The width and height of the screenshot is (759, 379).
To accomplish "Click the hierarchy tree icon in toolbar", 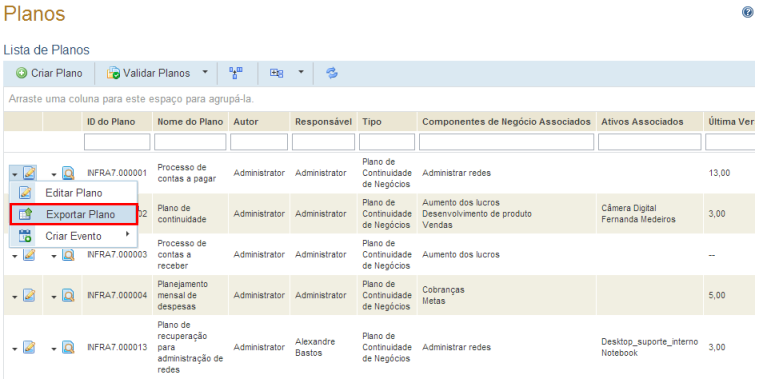I will point(236,73).
